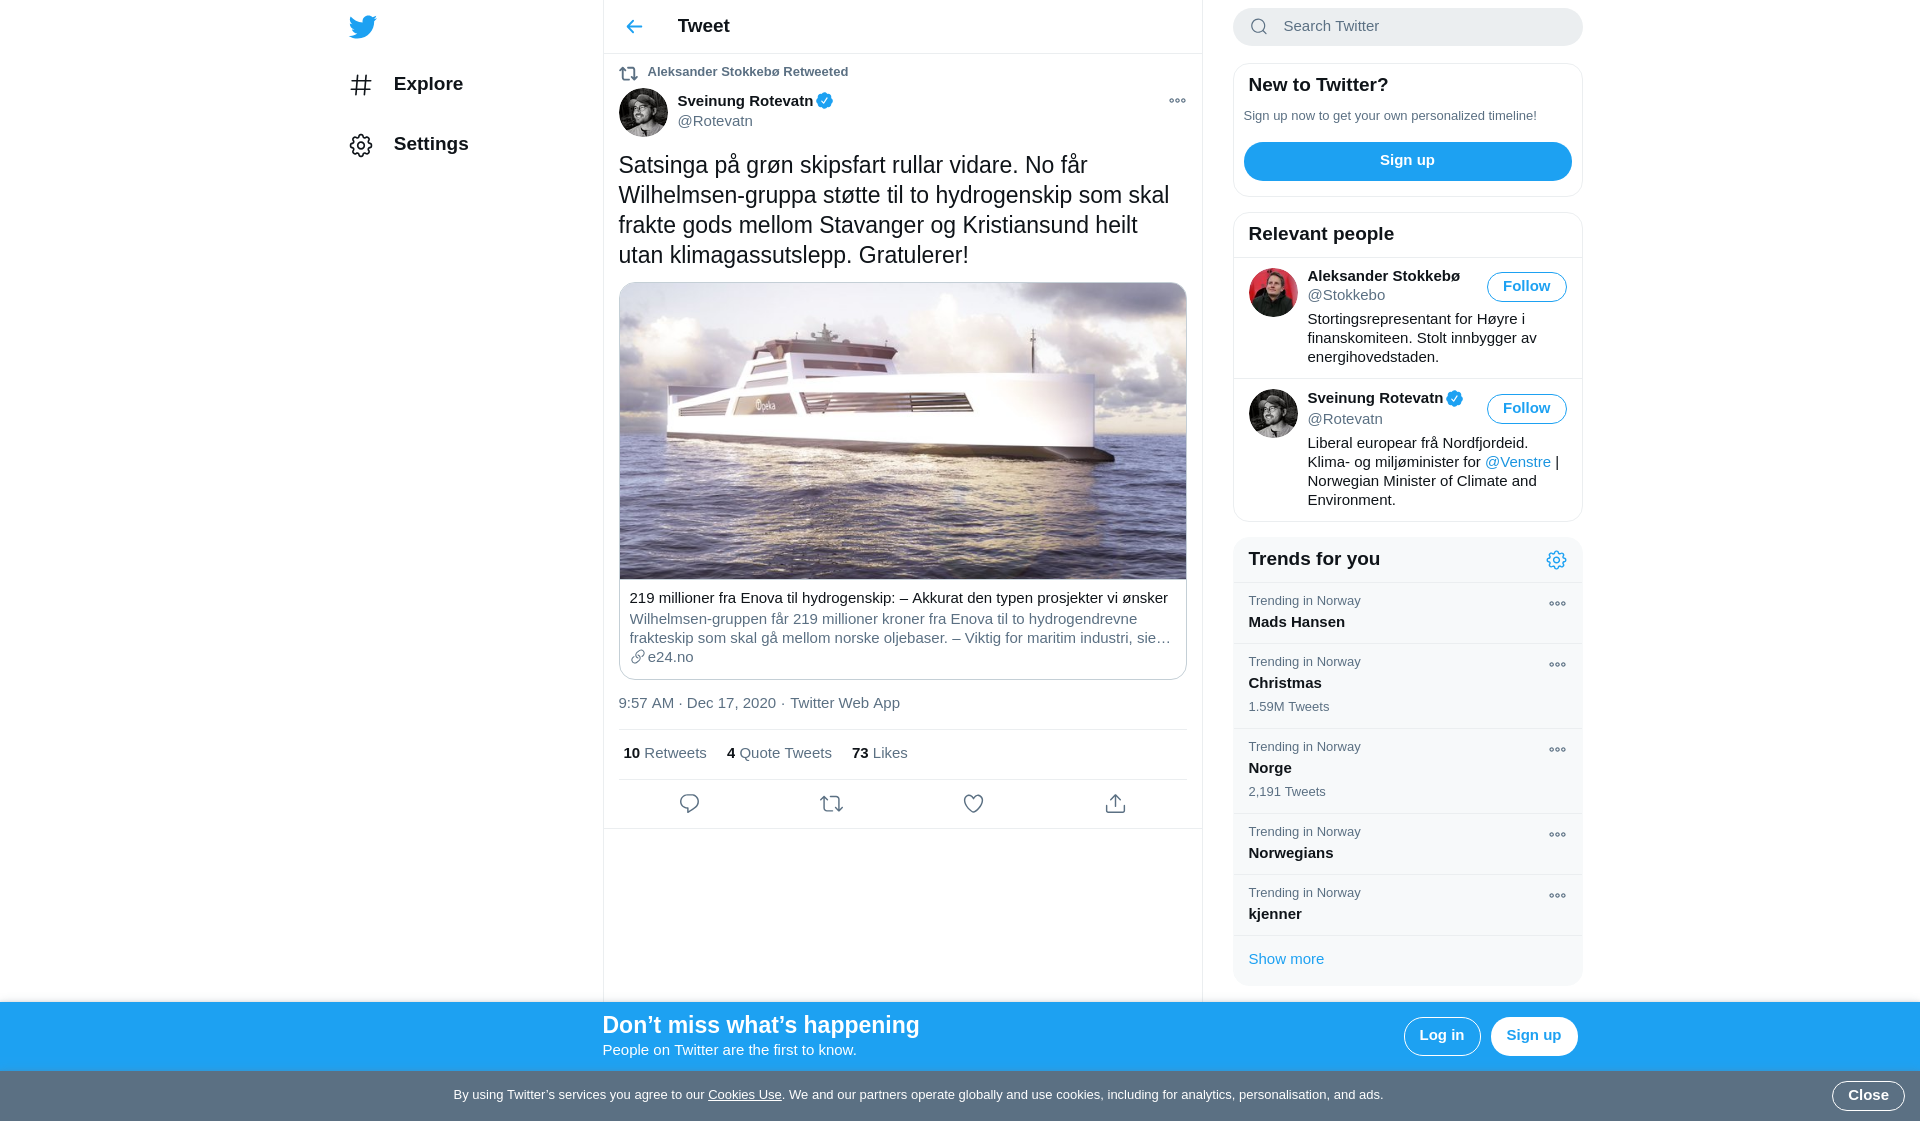Image resolution: width=1920 pixels, height=1121 pixels.
Task: Go back using the arrow icon
Action: 634,27
